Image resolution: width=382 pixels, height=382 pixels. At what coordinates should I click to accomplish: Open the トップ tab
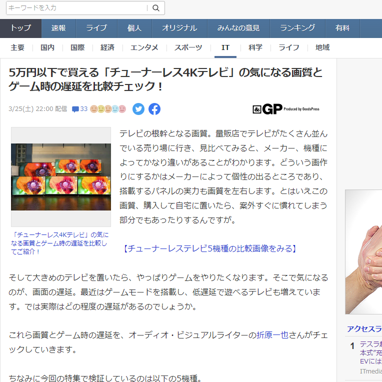pos(21,28)
